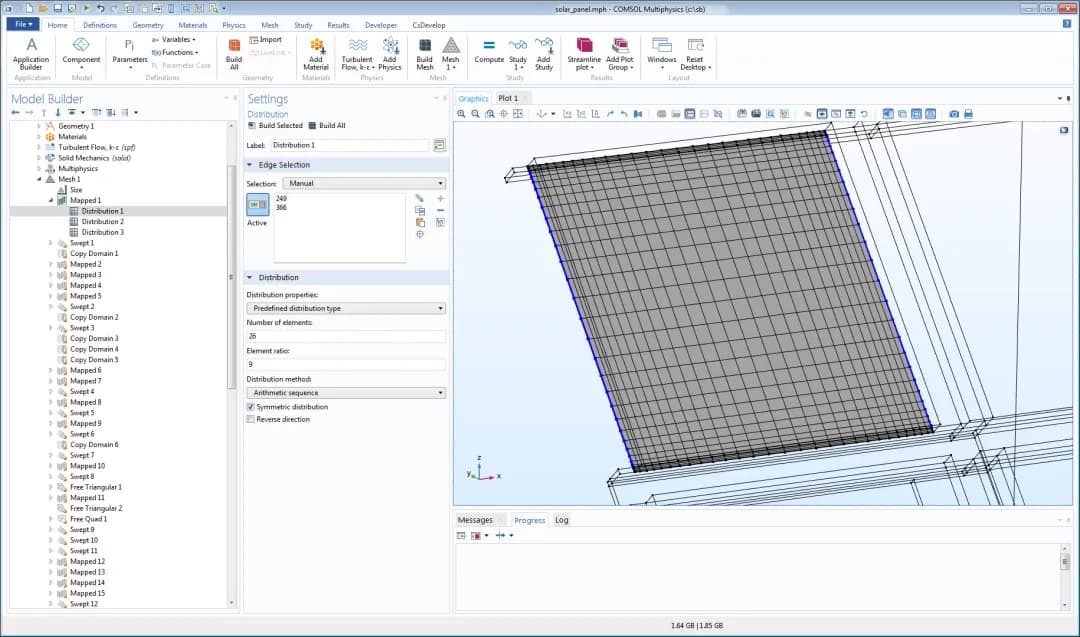
Task: Switch to the Results ribbon tab
Action: tap(338, 25)
